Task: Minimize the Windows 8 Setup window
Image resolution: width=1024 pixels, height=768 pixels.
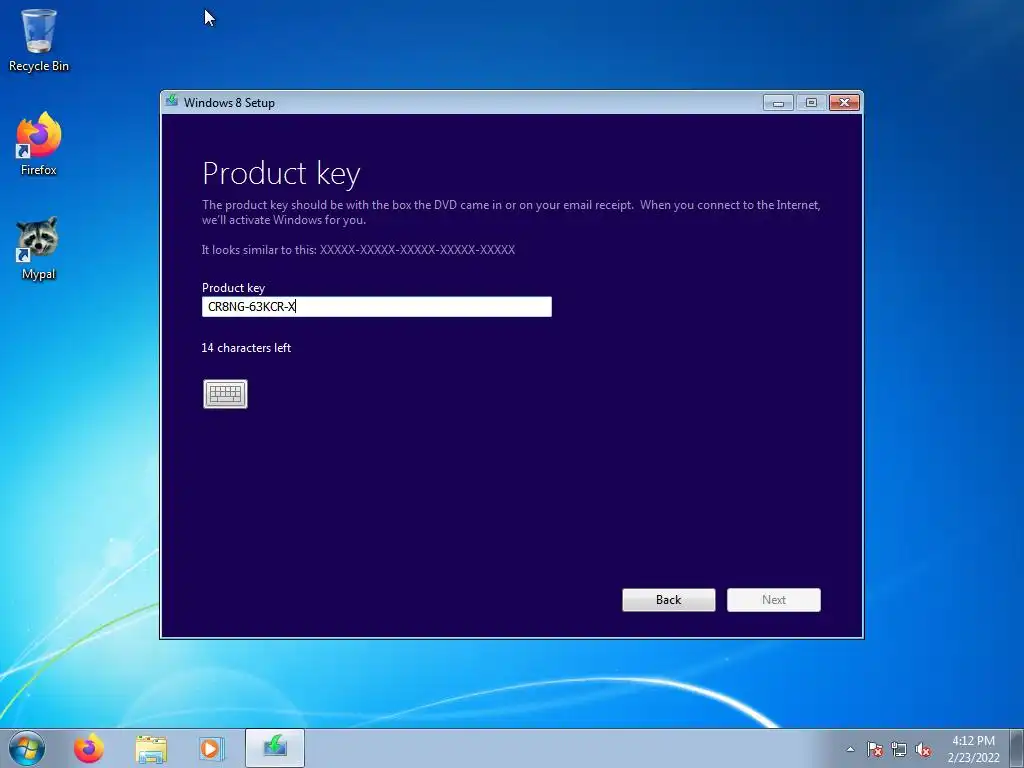Action: pos(778,103)
